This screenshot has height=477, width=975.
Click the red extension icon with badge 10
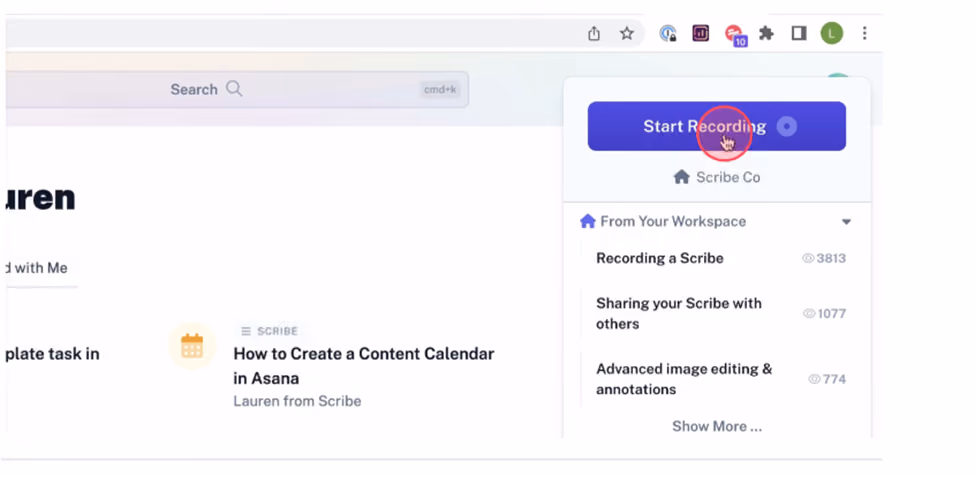(x=735, y=34)
